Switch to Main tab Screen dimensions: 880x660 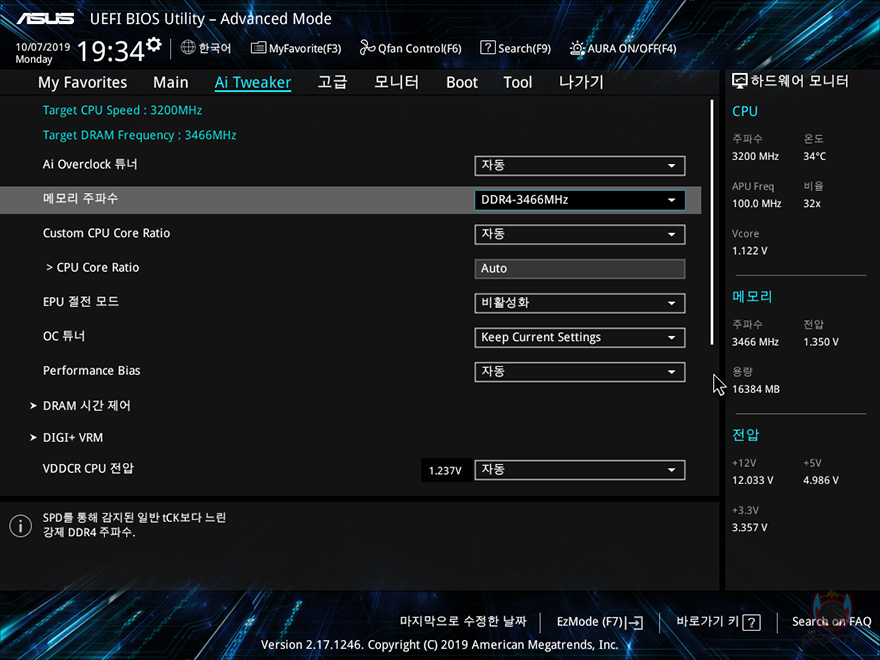[x=171, y=82]
